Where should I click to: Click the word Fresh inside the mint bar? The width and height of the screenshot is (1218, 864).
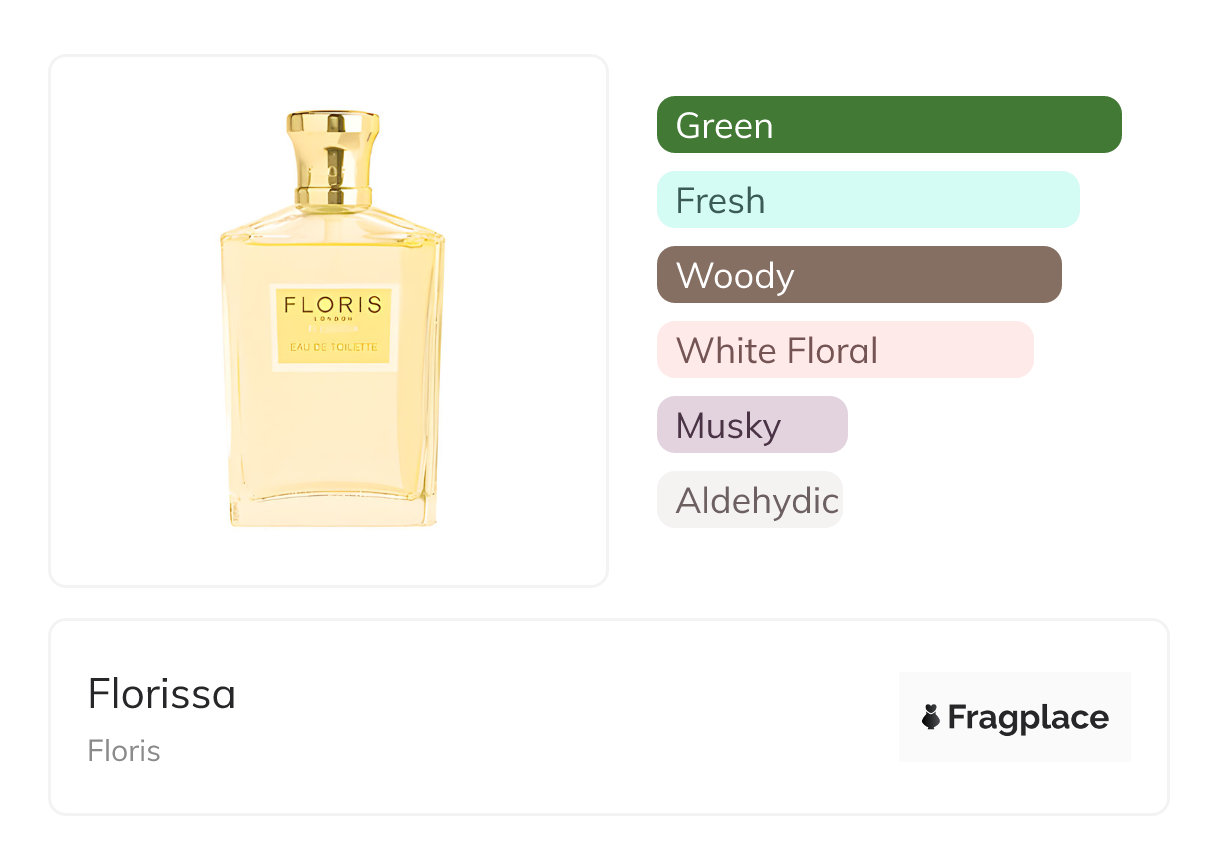pos(720,201)
